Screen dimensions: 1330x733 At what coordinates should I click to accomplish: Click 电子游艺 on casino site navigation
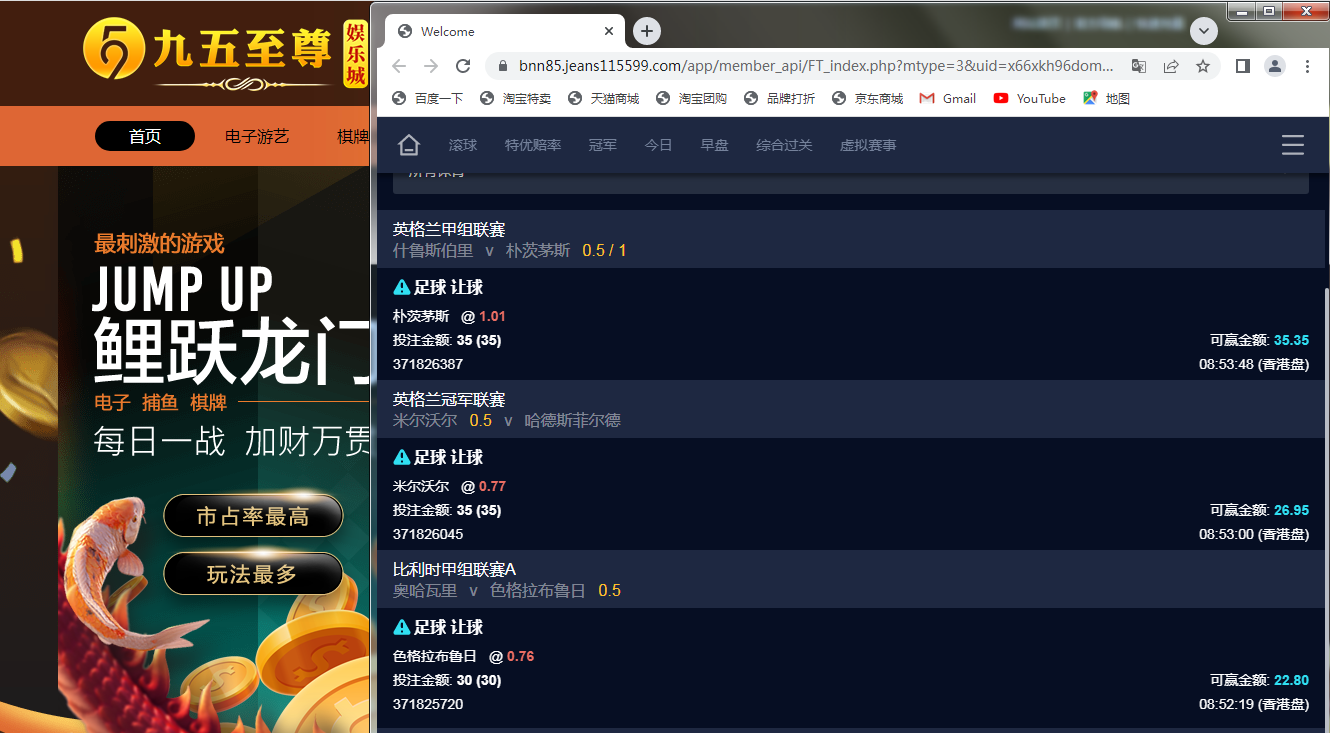point(257,136)
